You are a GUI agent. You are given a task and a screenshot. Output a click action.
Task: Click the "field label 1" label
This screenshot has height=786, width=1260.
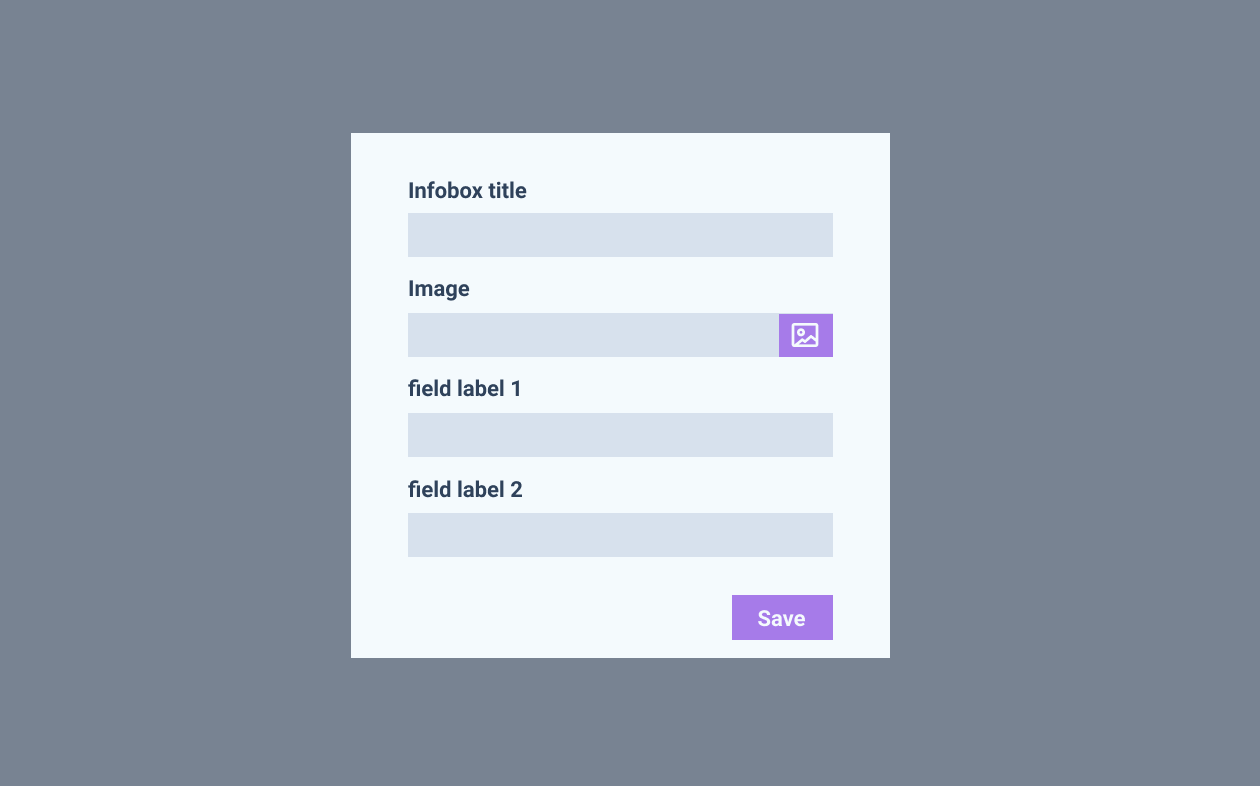point(465,389)
